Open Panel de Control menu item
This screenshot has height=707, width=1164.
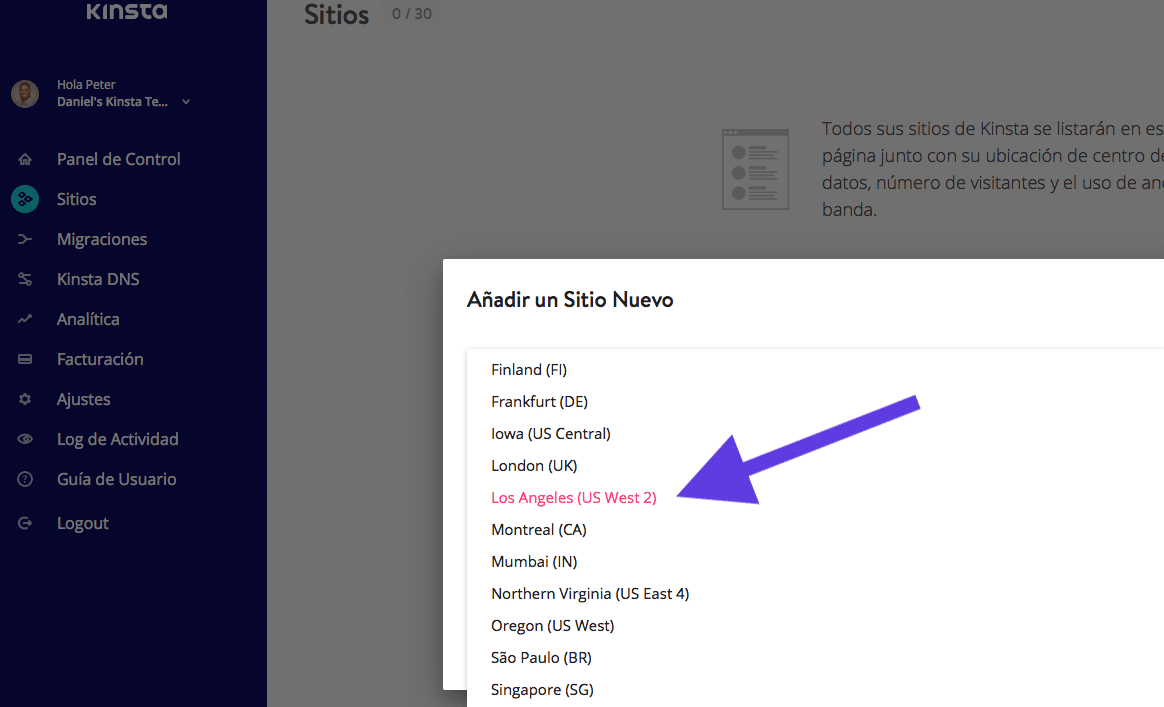(119, 159)
